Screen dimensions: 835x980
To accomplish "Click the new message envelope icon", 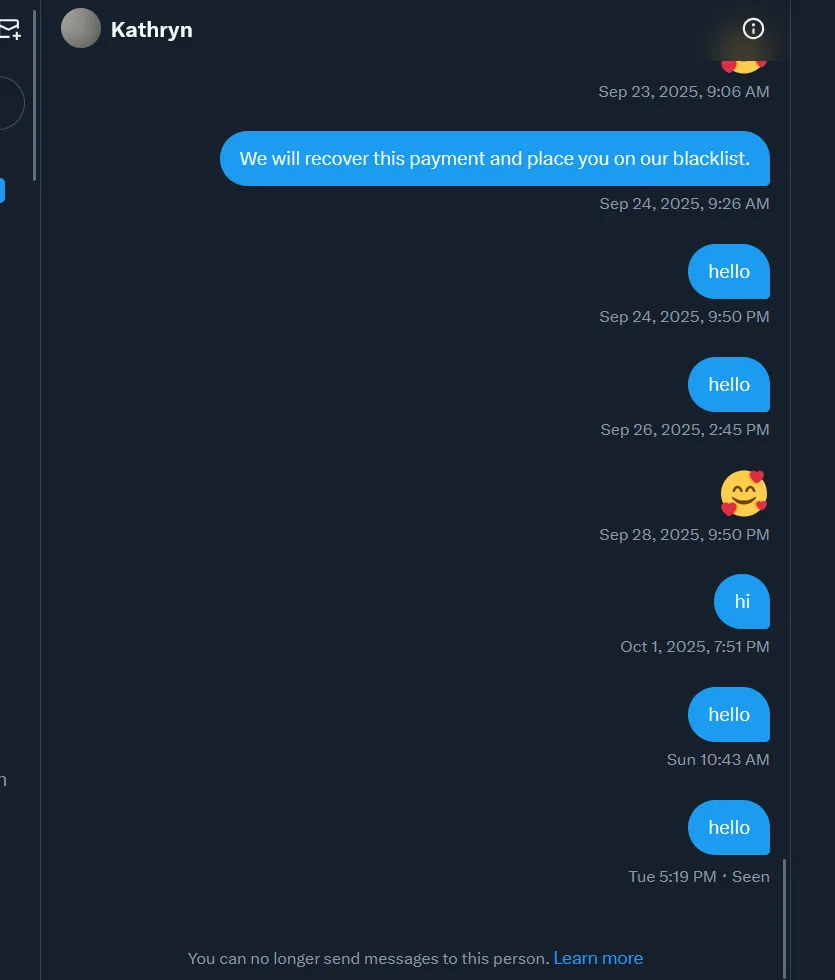I will 10,30.
